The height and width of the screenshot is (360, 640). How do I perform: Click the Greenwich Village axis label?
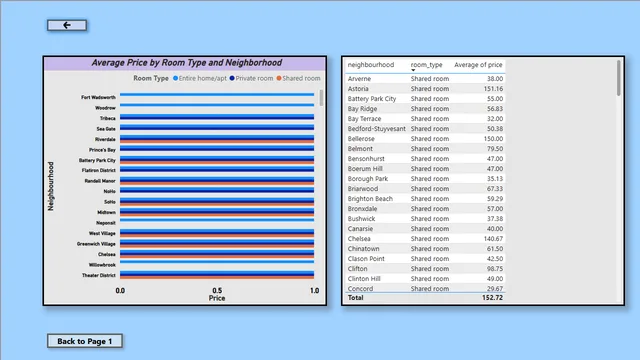point(96,244)
